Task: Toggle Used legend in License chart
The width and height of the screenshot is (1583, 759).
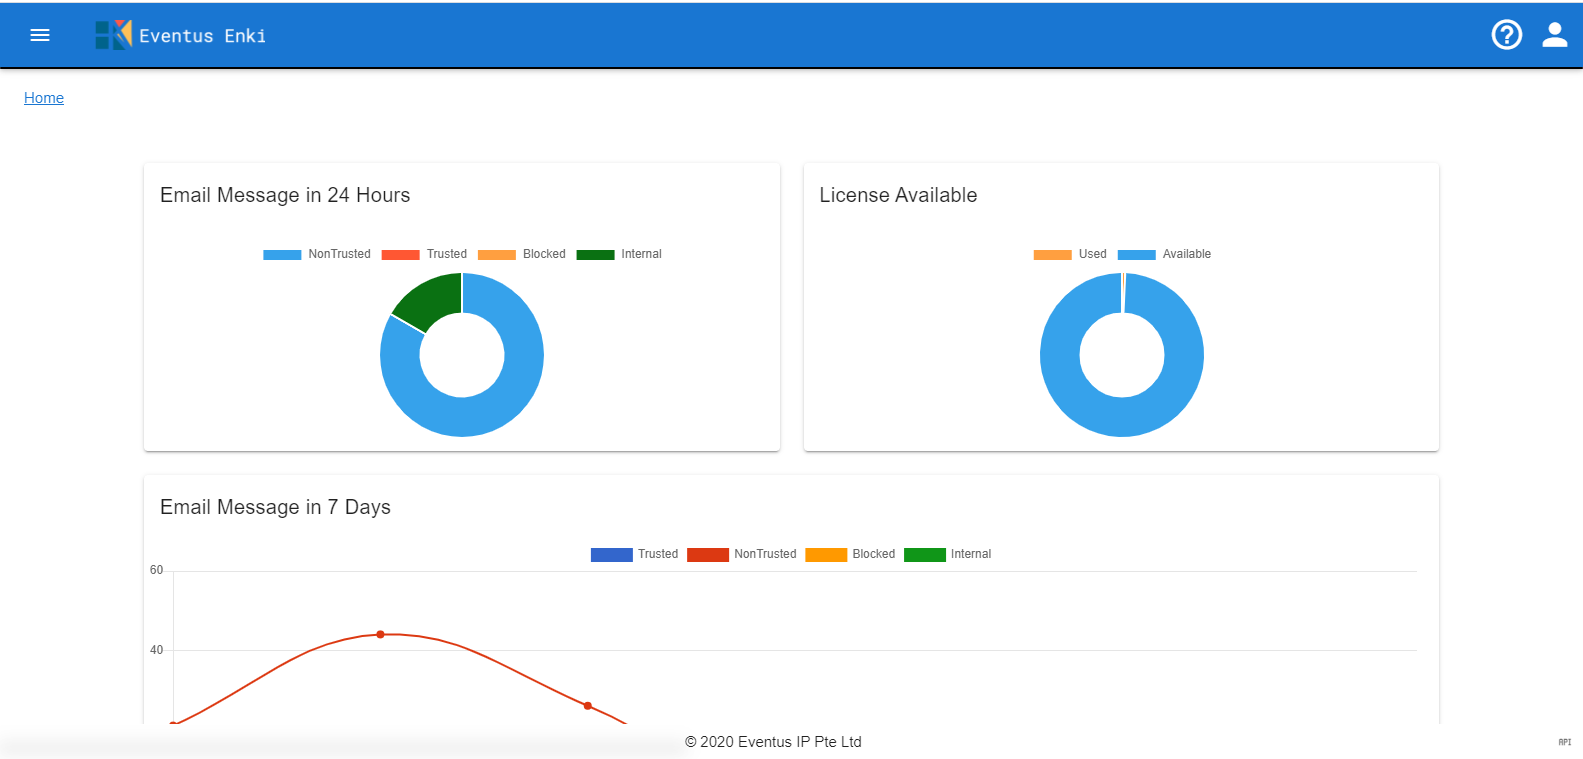Action: (1070, 254)
